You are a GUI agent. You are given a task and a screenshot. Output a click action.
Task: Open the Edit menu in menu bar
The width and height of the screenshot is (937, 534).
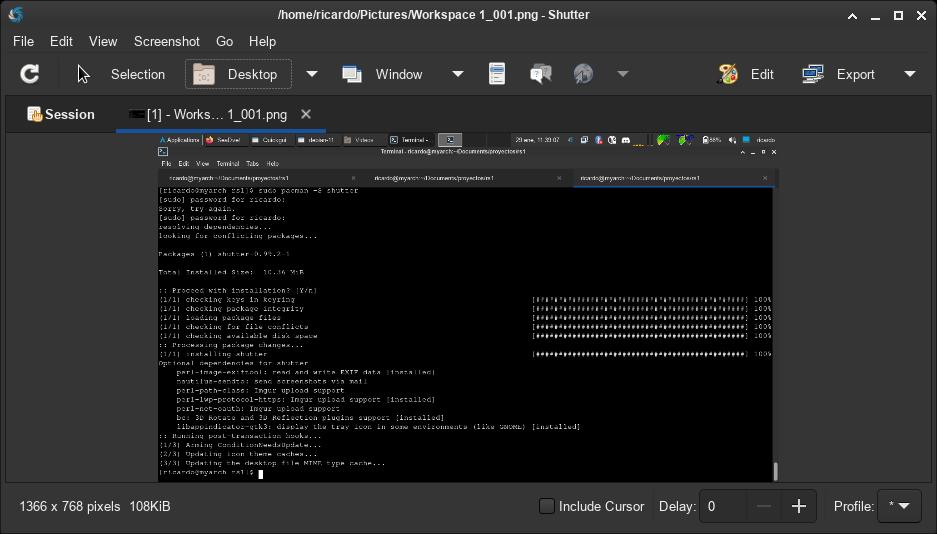point(61,41)
